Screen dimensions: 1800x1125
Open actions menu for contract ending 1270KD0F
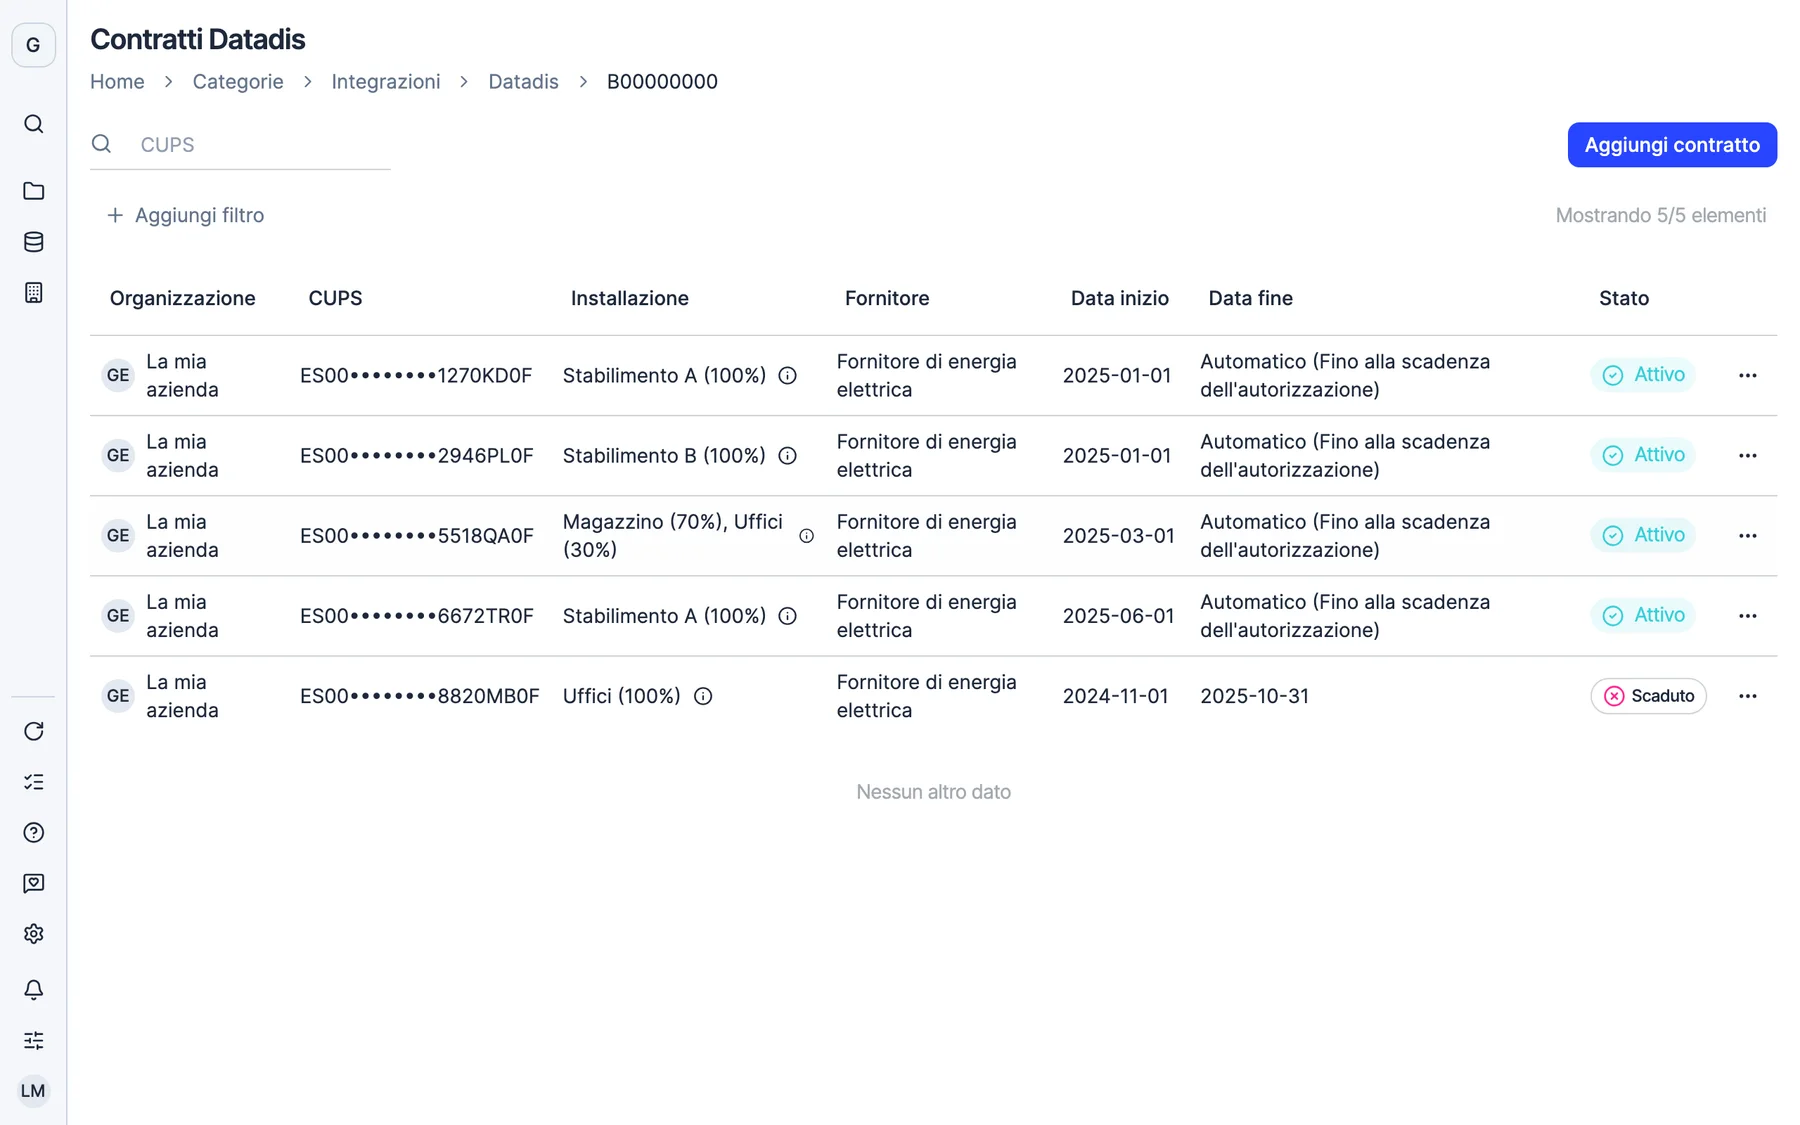click(x=1747, y=376)
